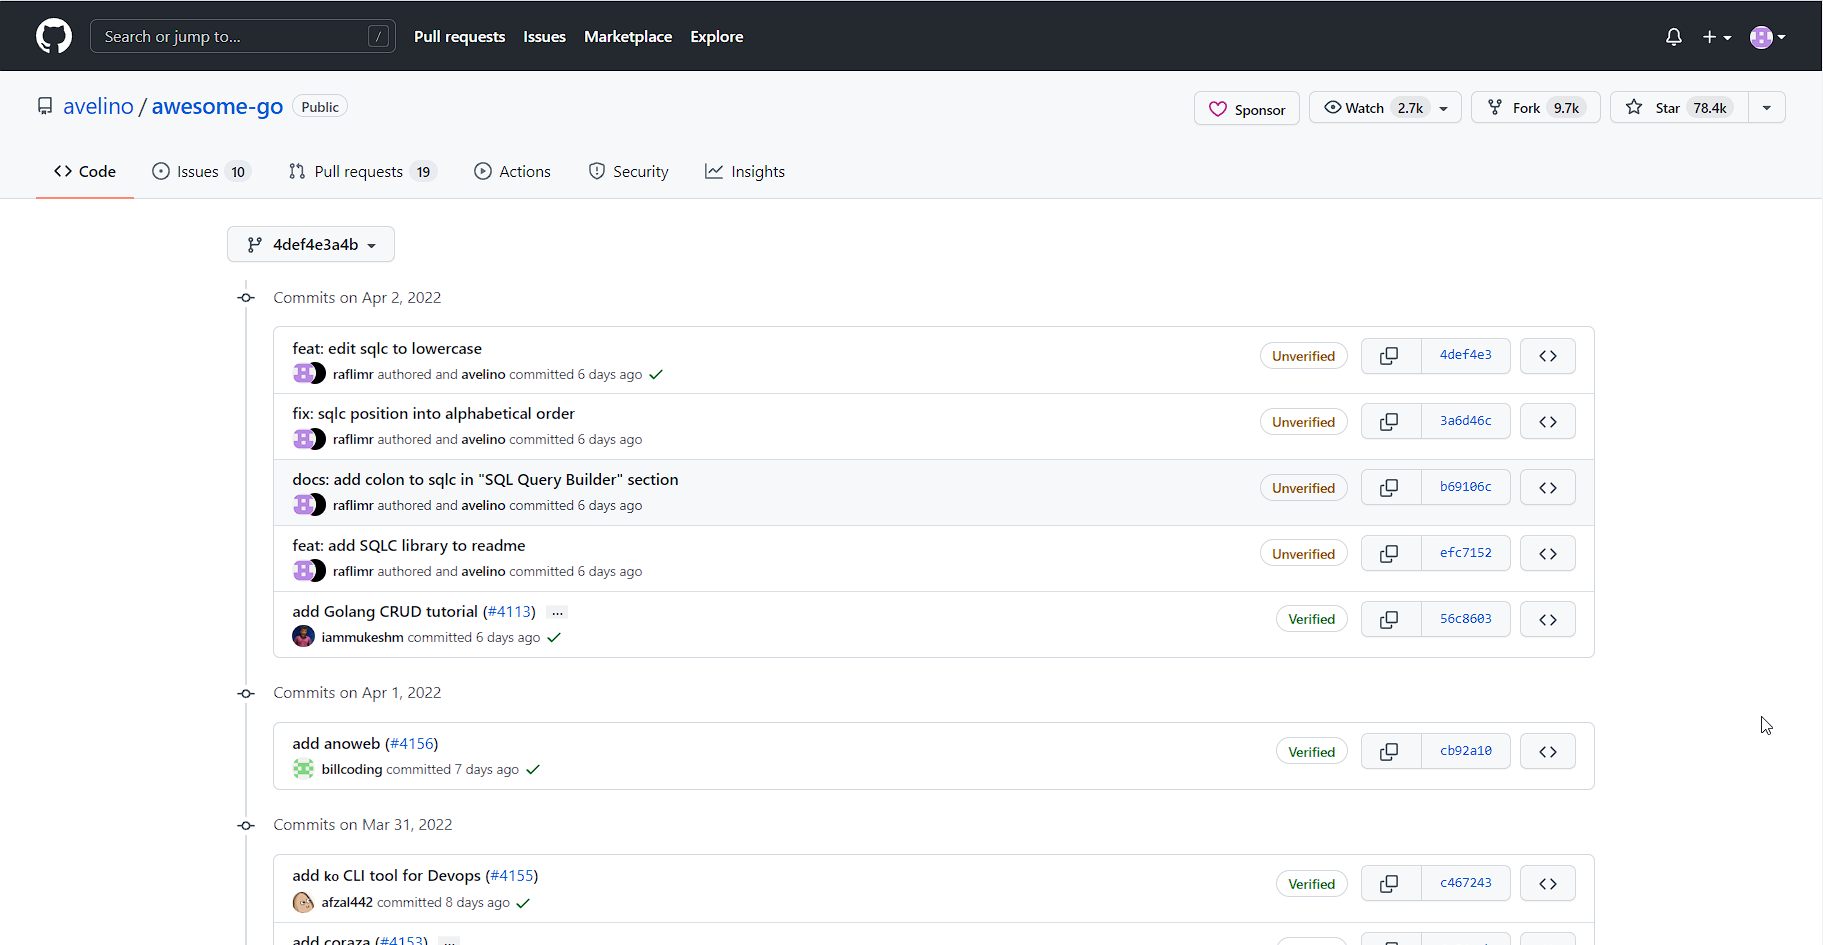Viewport: 1823px width, 945px height.
Task: Switch to the Insights tab
Action: click(745, 172)
